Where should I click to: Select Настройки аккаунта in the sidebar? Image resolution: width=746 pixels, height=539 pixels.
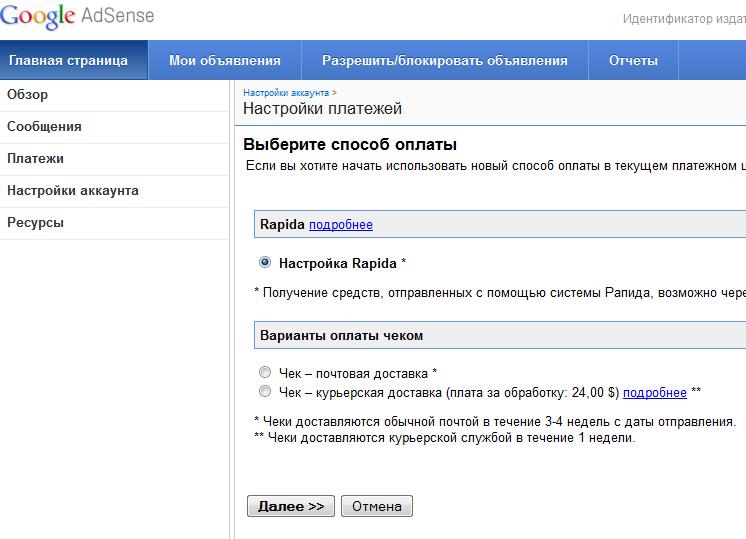[72, 191]
